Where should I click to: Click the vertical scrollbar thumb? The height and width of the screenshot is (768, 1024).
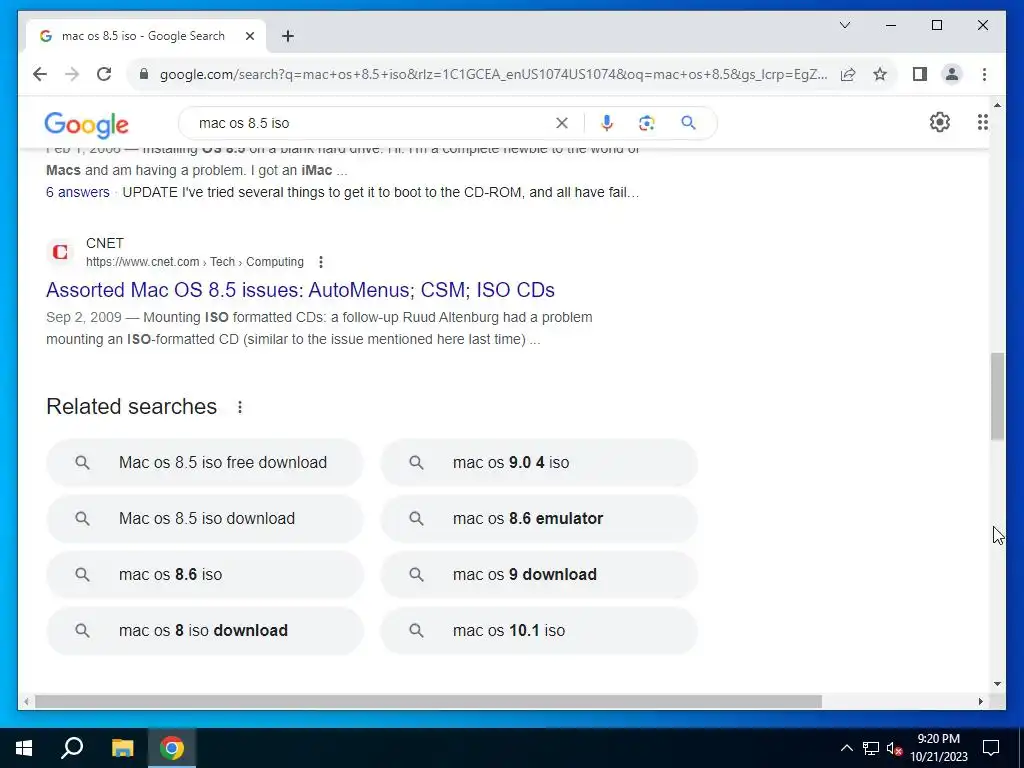click(x=997, y=396)
